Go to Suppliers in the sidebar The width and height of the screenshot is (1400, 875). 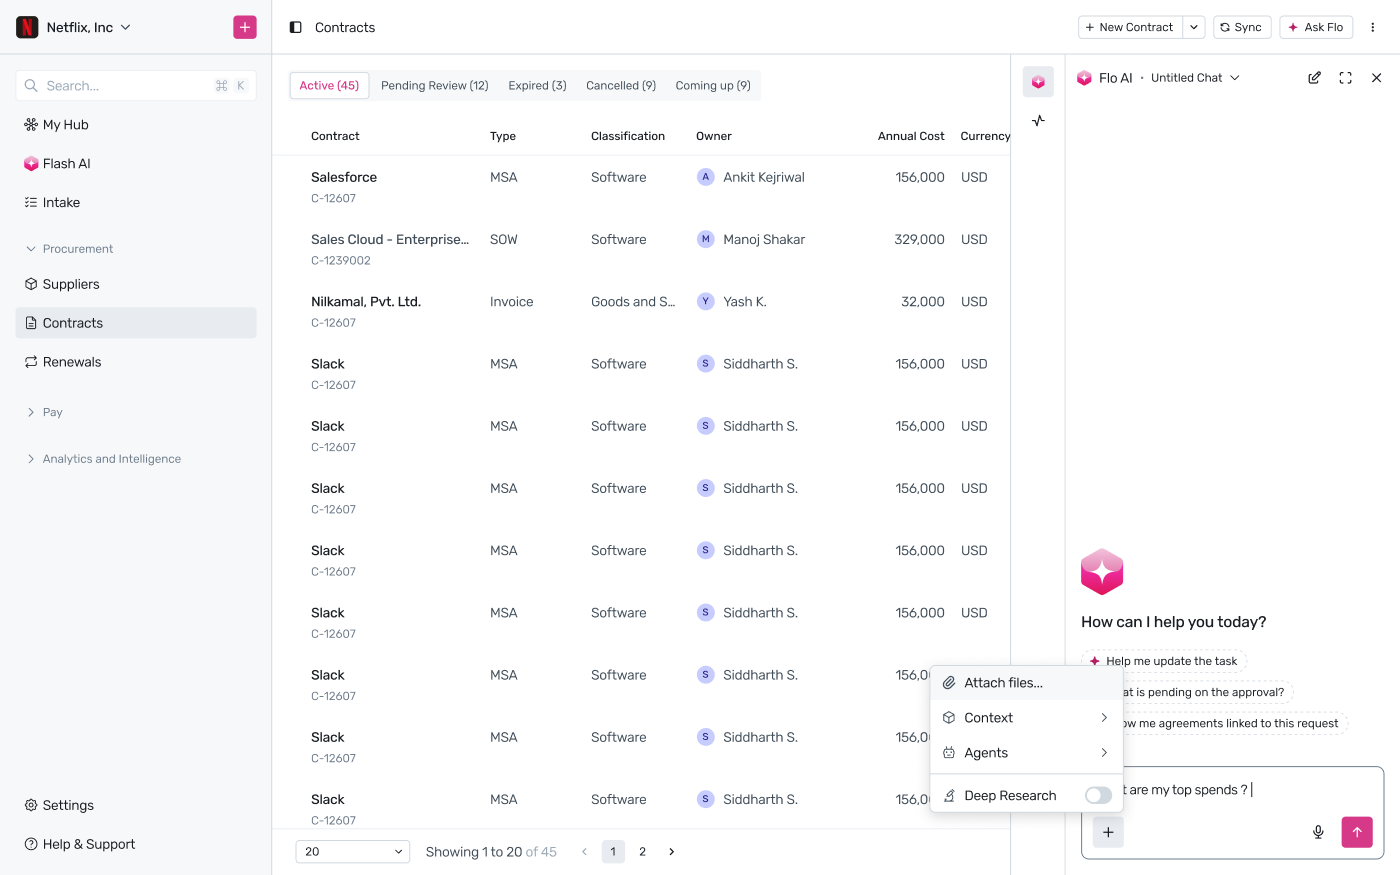[136, 284]
